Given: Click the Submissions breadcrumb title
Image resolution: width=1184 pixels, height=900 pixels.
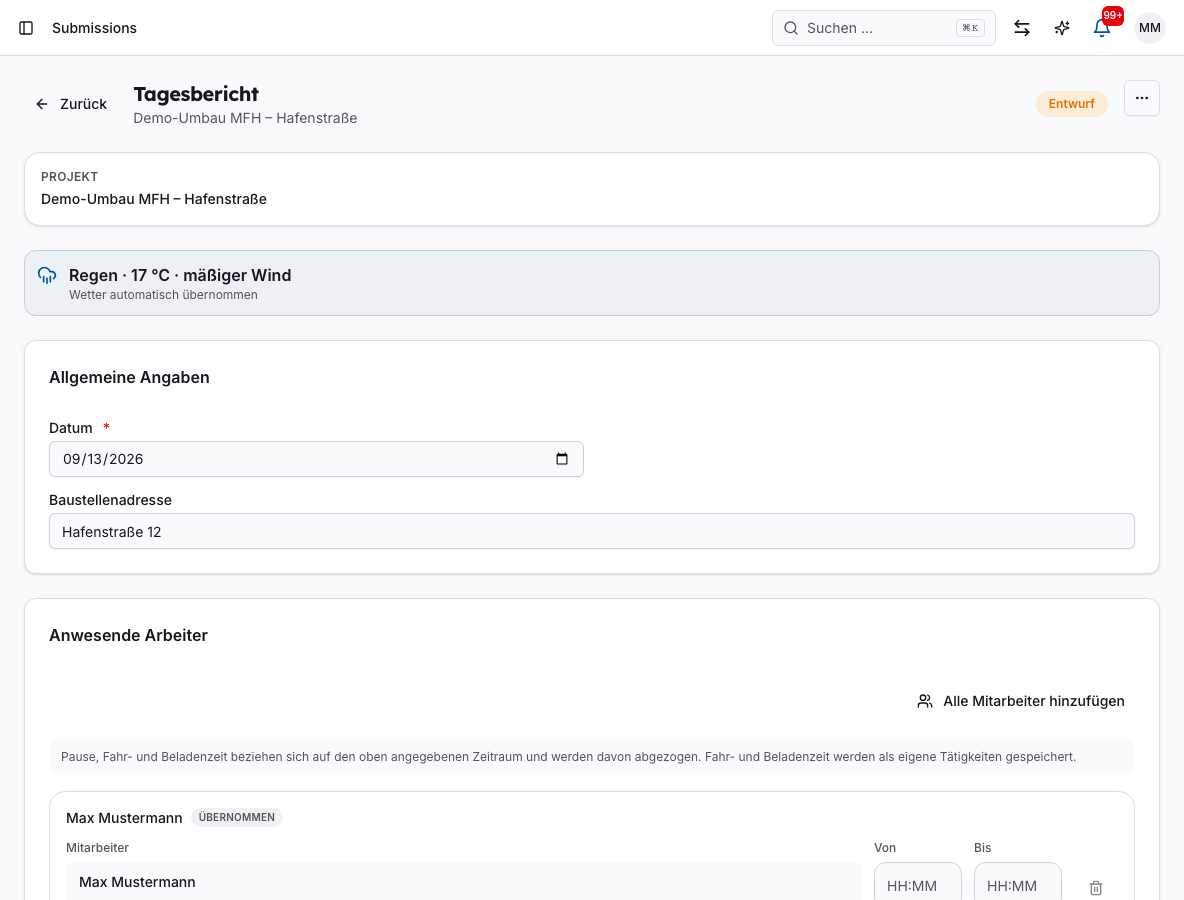Looking at the screenshot, I should point(94,28).
